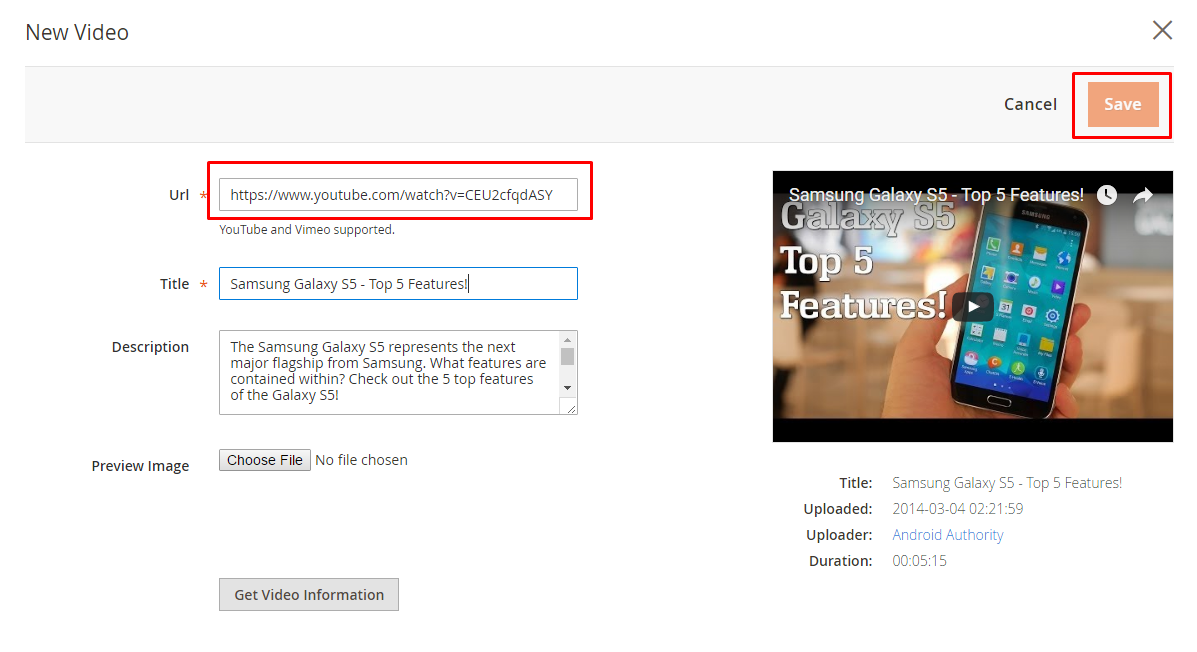Screen dimensions: 1197x652
Task: Click the duration value '00:05:15'
Action: [919, 560]
